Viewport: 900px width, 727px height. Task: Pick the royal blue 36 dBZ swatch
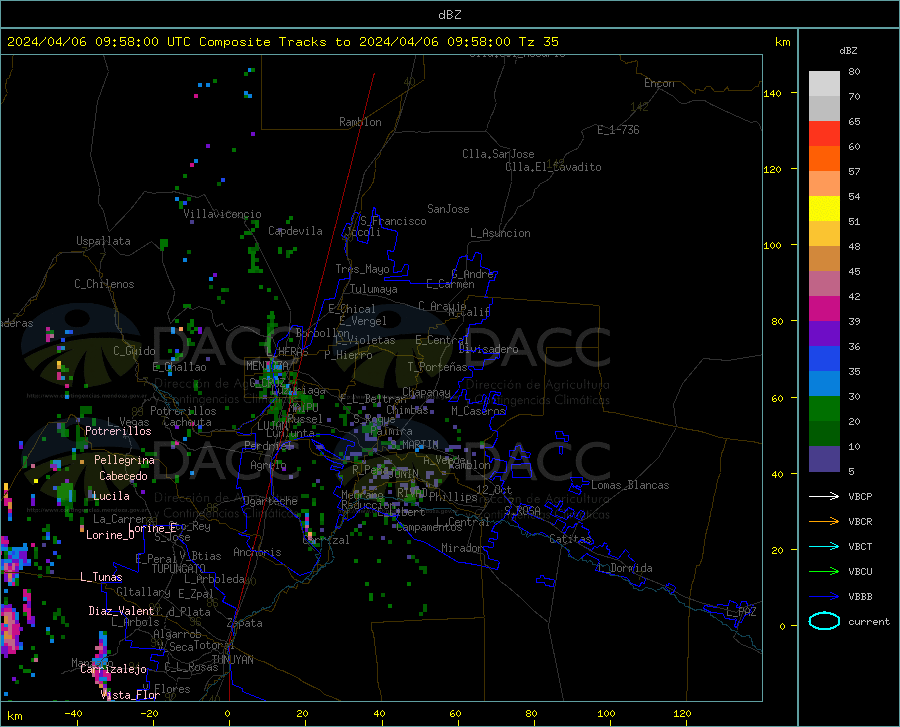point(824,359)
